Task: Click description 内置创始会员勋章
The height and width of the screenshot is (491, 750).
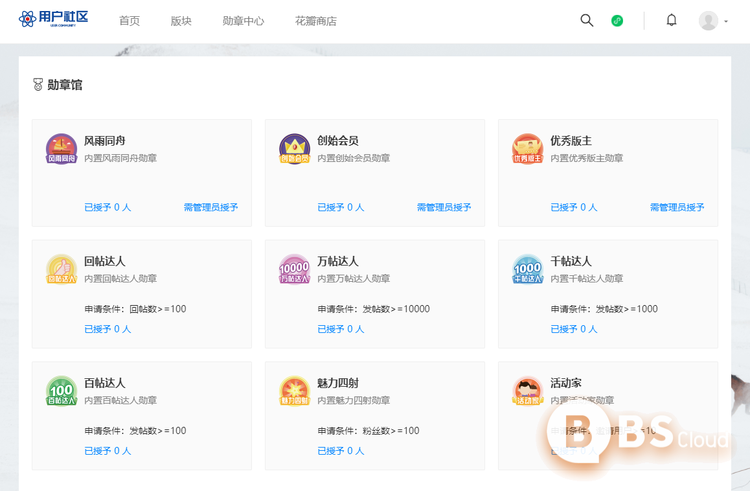Action: (353, 158)
